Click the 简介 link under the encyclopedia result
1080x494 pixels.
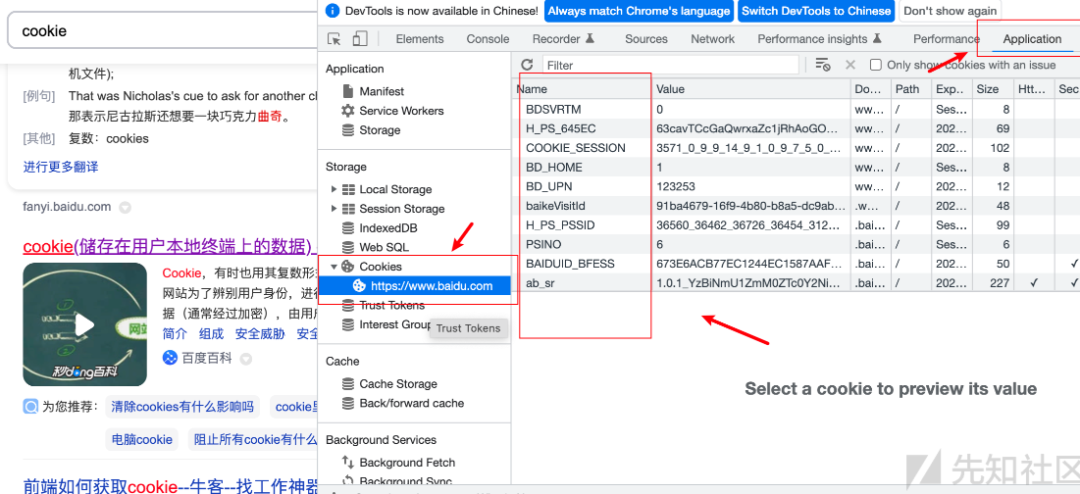[x=174, y=333]
